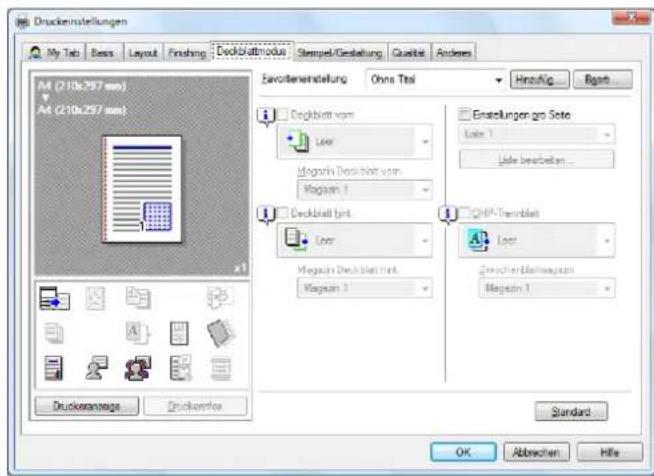Click the greyed cover sheet icon with letter A
This screenshot has width=654, height=476.
[138, 332]
